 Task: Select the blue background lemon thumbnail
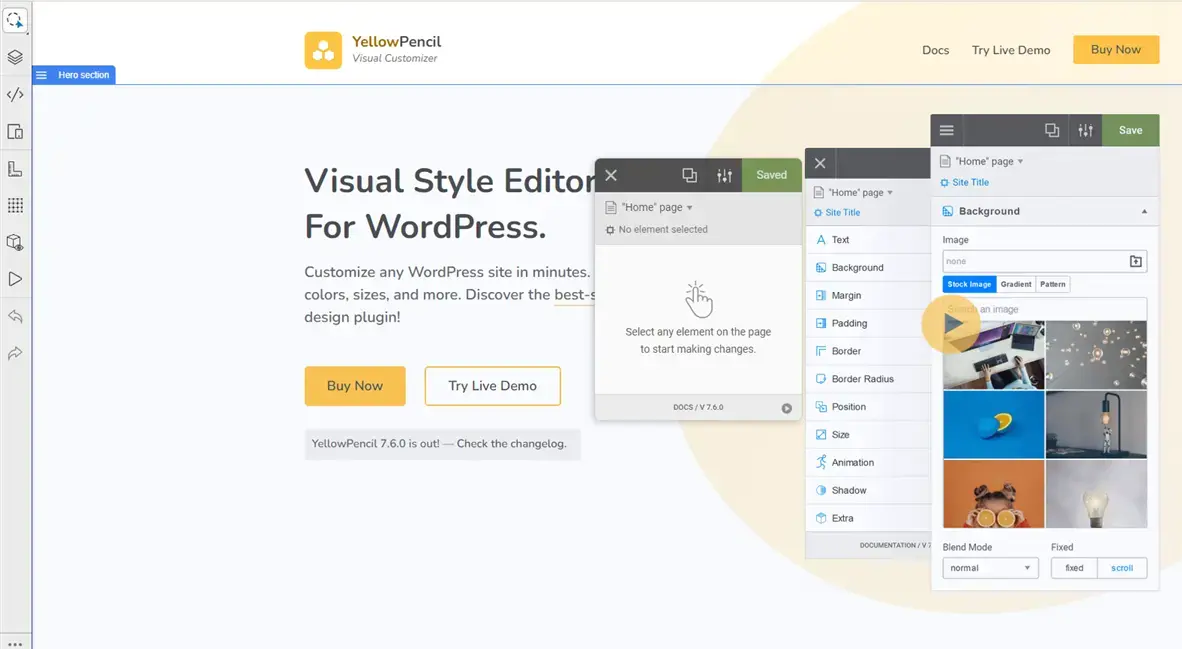click(x=994, y=424)
